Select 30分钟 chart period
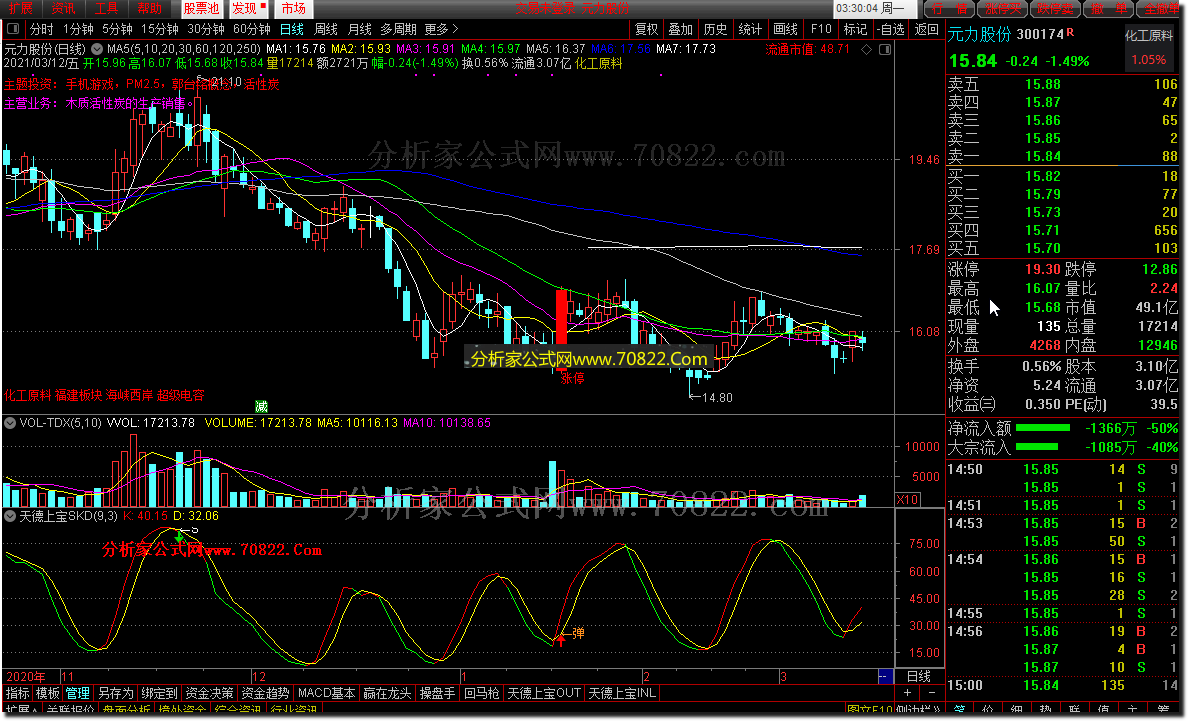The width and height of the screenshot is (1189, 721). (206, 29)
